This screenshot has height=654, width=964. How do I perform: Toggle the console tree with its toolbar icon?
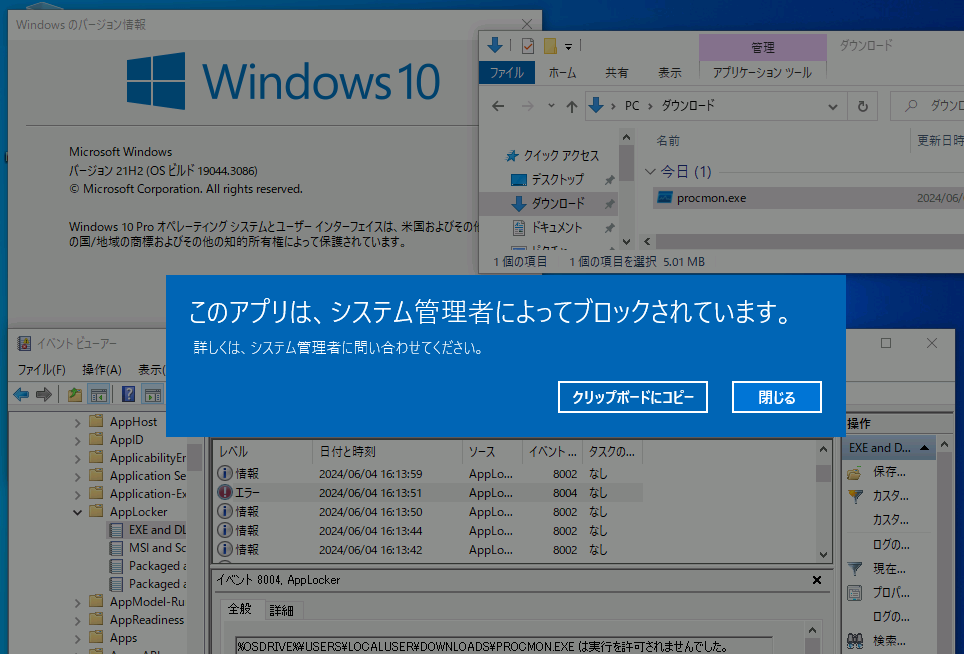pos(98,394)
